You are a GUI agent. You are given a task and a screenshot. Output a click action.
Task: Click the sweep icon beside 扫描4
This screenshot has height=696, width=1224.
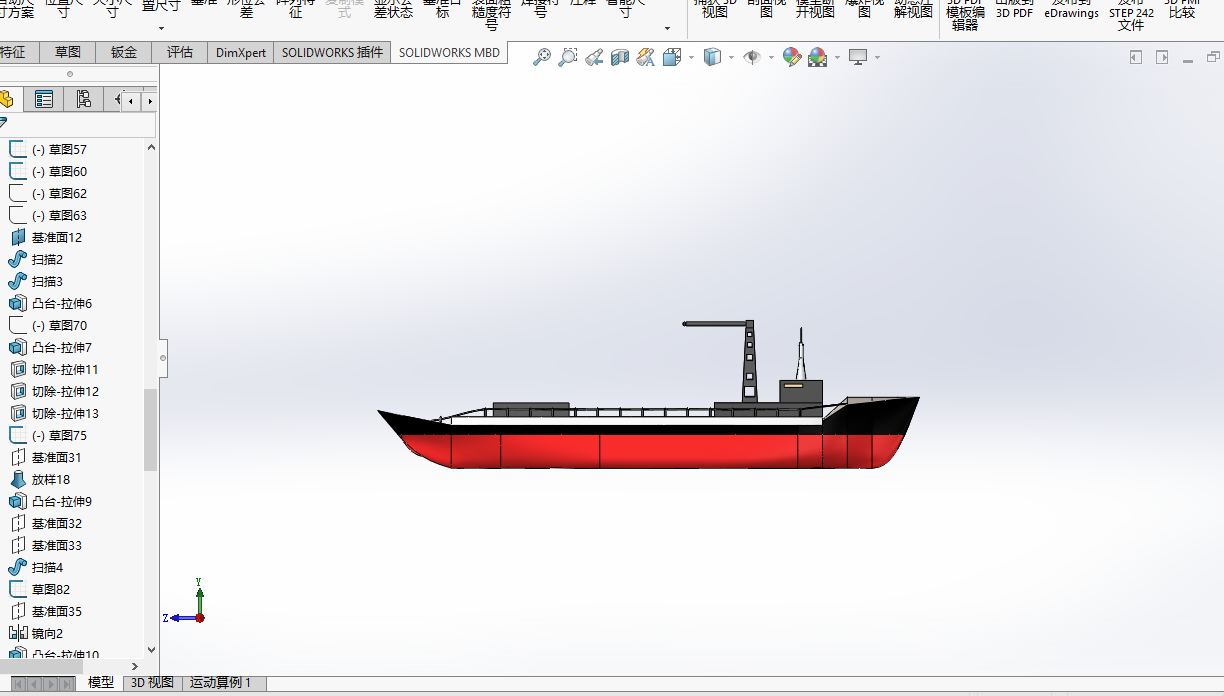[17, 567]
